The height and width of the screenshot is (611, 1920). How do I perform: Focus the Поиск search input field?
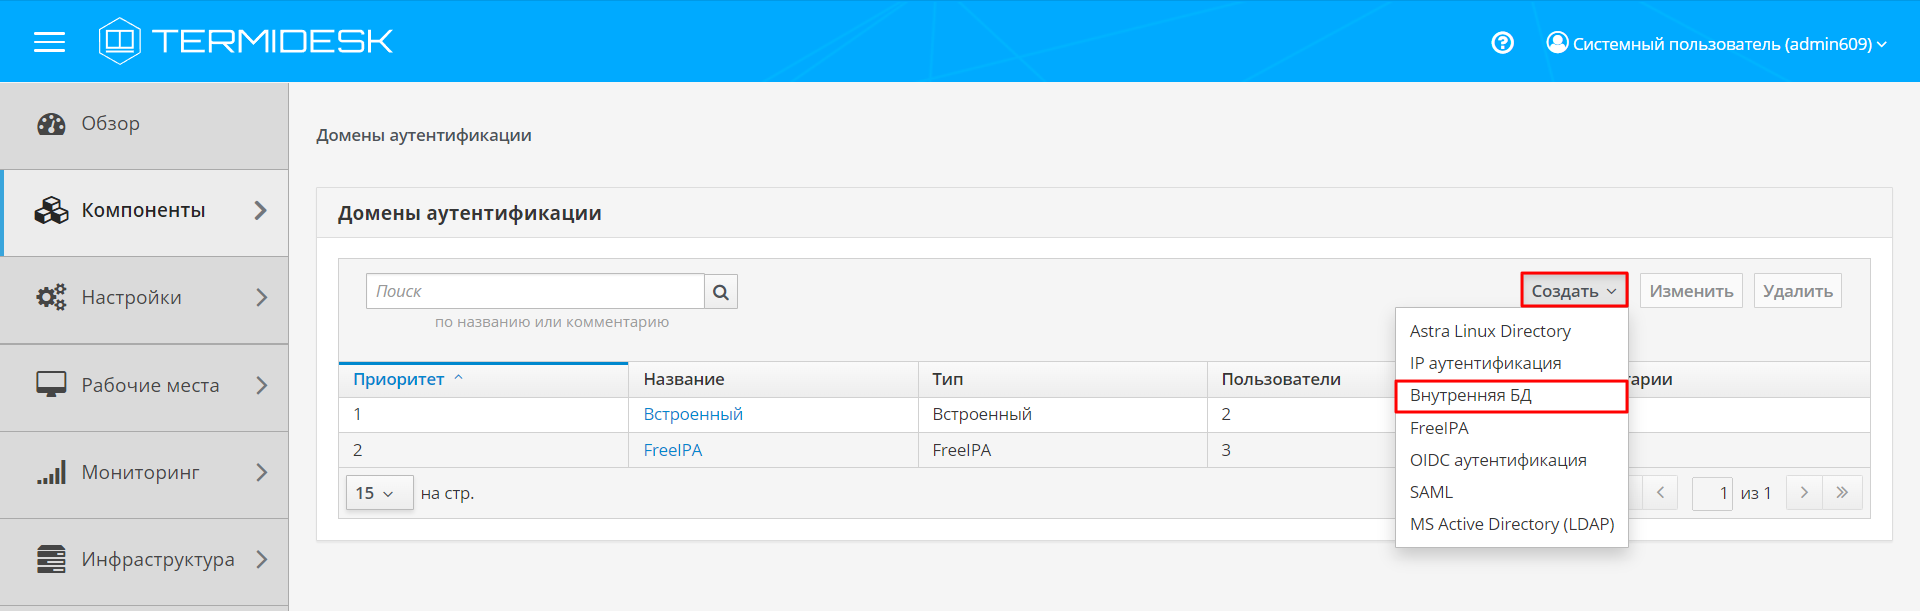point(535,292)
